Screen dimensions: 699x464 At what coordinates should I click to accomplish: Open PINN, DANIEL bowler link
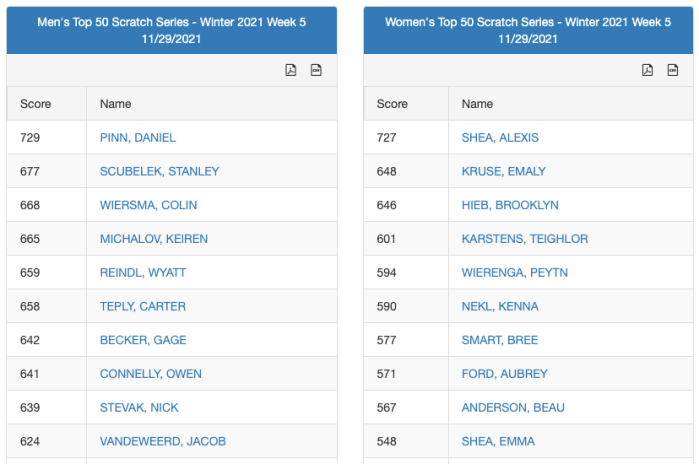[138, 138]
